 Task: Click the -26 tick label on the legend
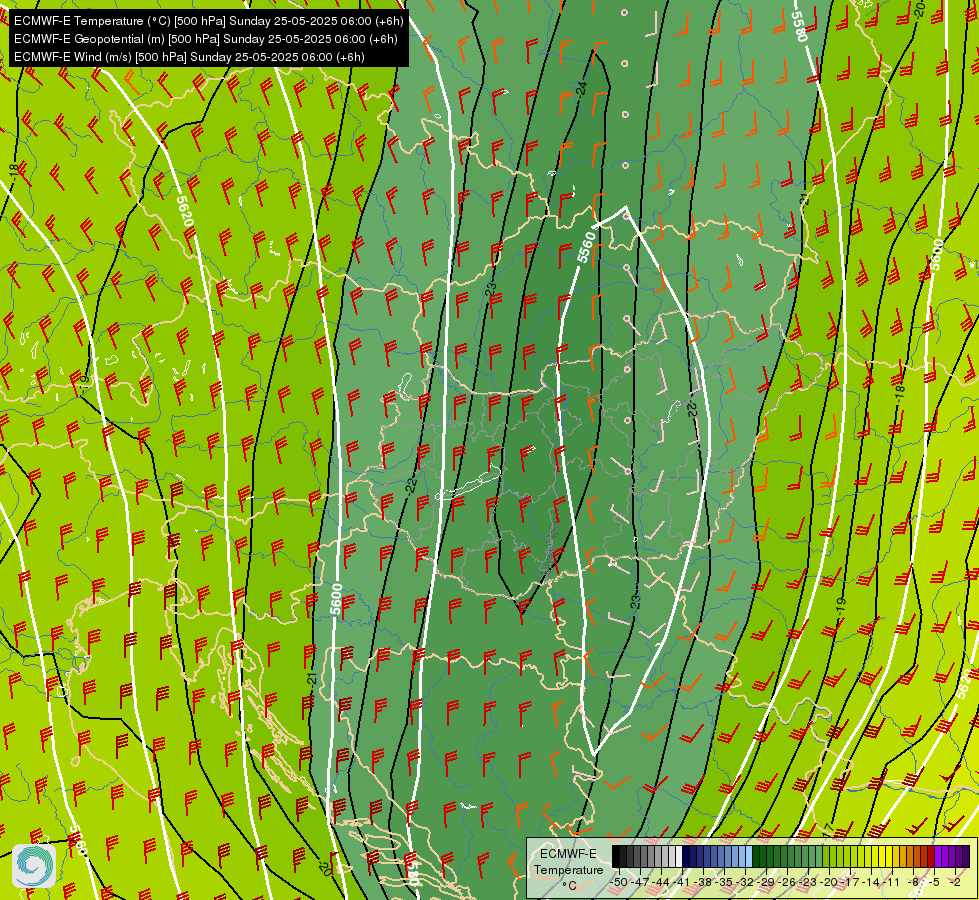coord(787,882)
